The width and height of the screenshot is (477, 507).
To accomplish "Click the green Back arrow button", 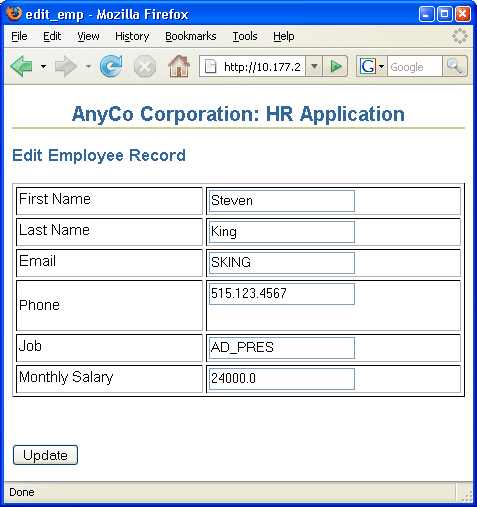I will pos(21,66).
